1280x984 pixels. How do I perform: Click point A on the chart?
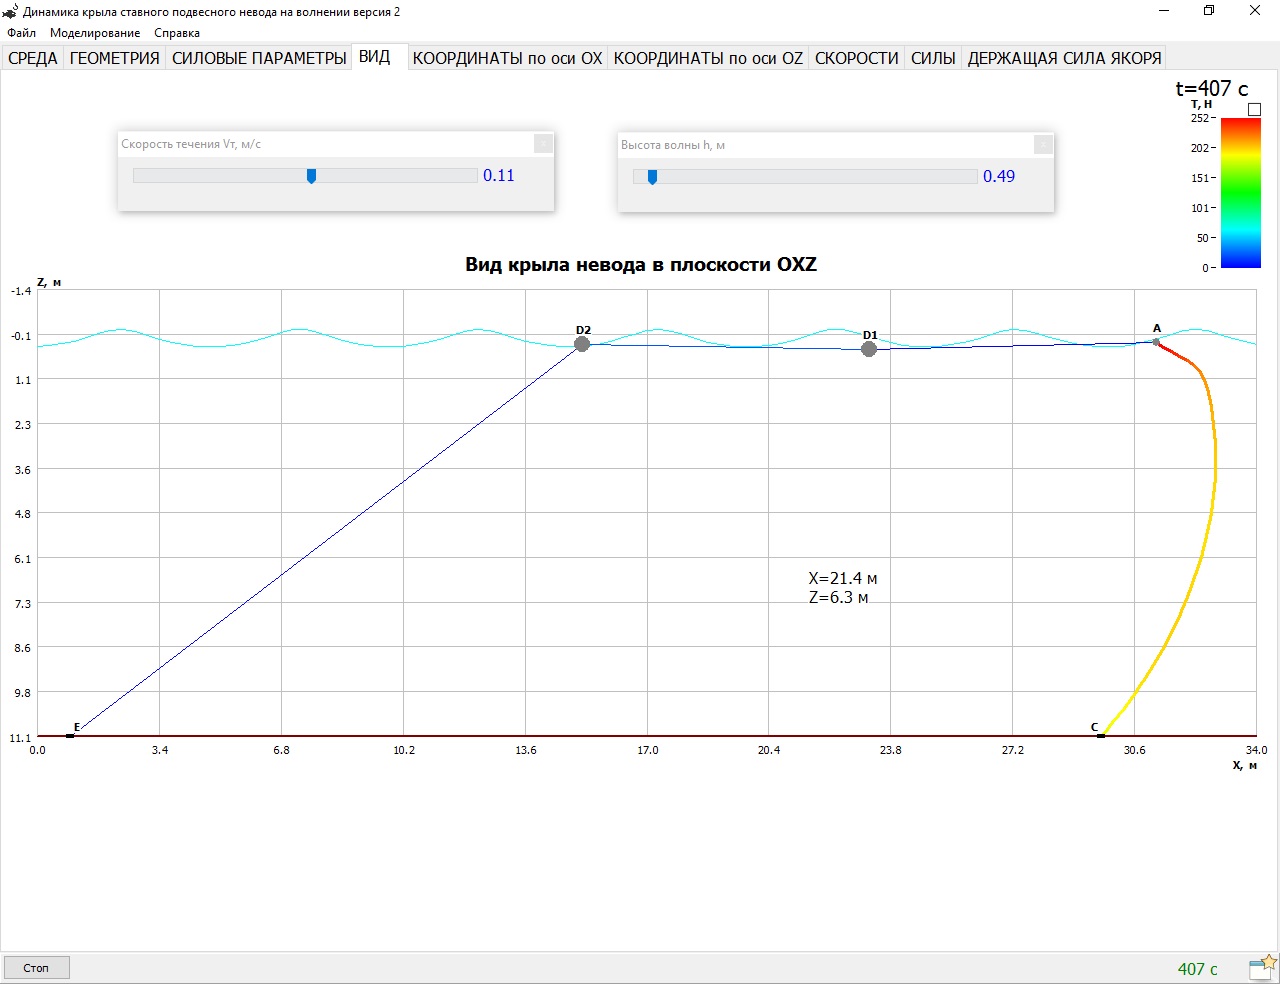click(1156, 342)
